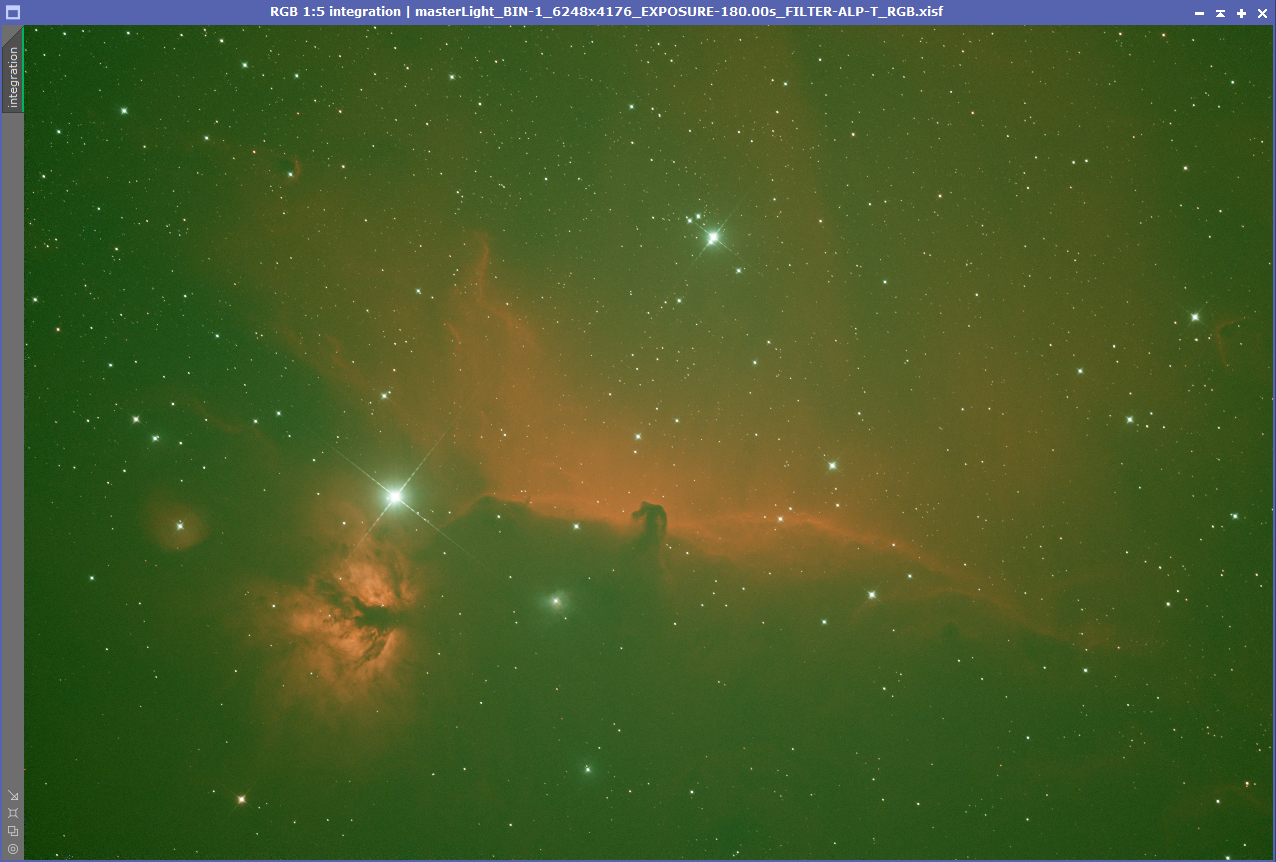The width and height of the screenshot is (1276, 862).
Task: Click the orange star in the bottom-left corner
Action: pyautogui.click(x=241, y=799)
